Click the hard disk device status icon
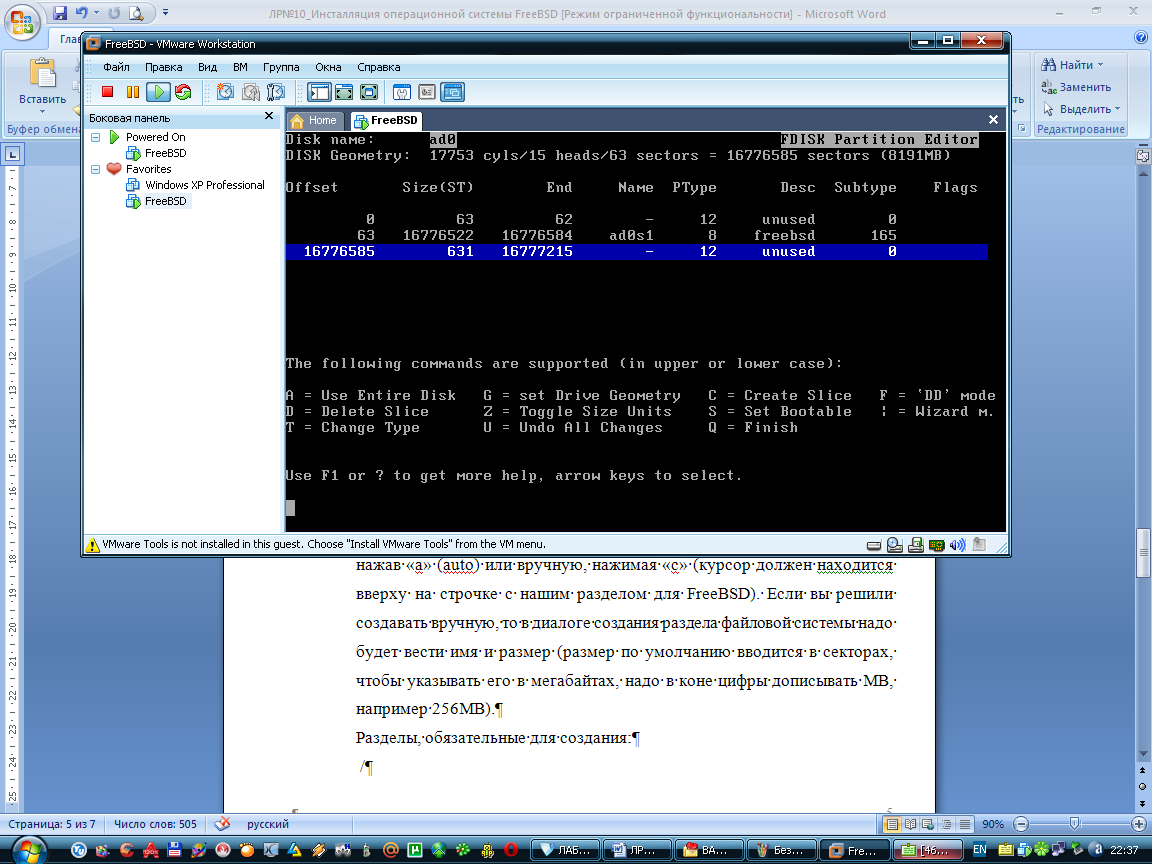Viewport: 1152px width, 864px height. coord(874,545)
